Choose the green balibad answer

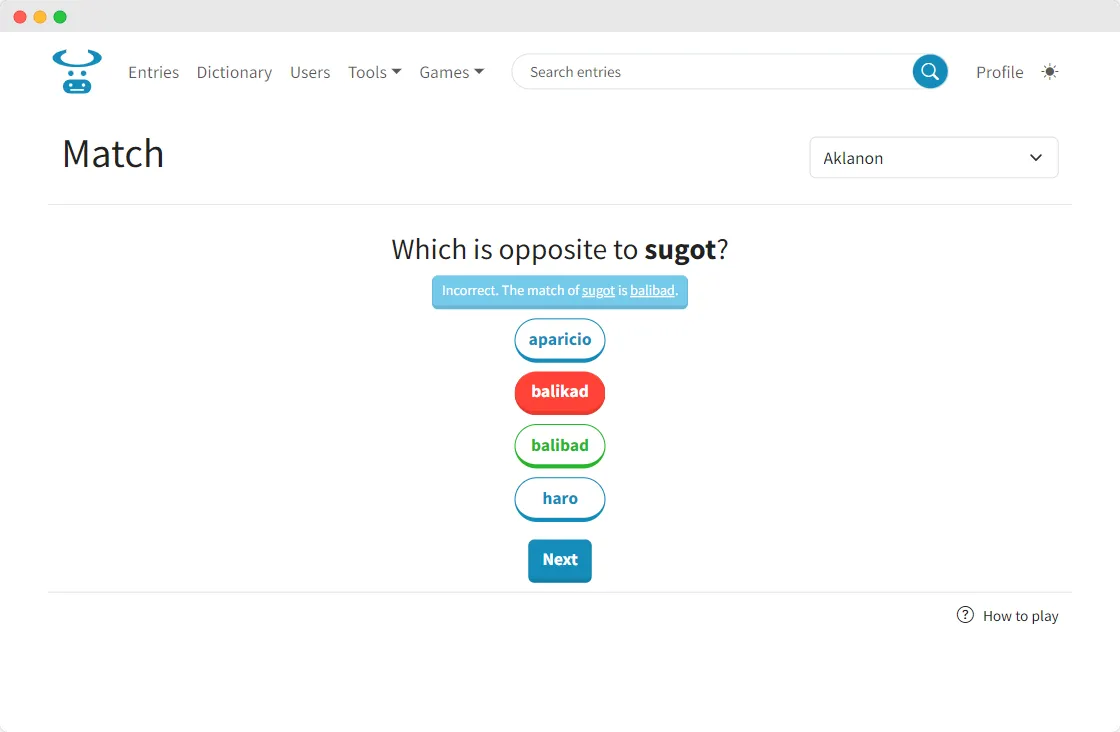[x=559, y=446]
